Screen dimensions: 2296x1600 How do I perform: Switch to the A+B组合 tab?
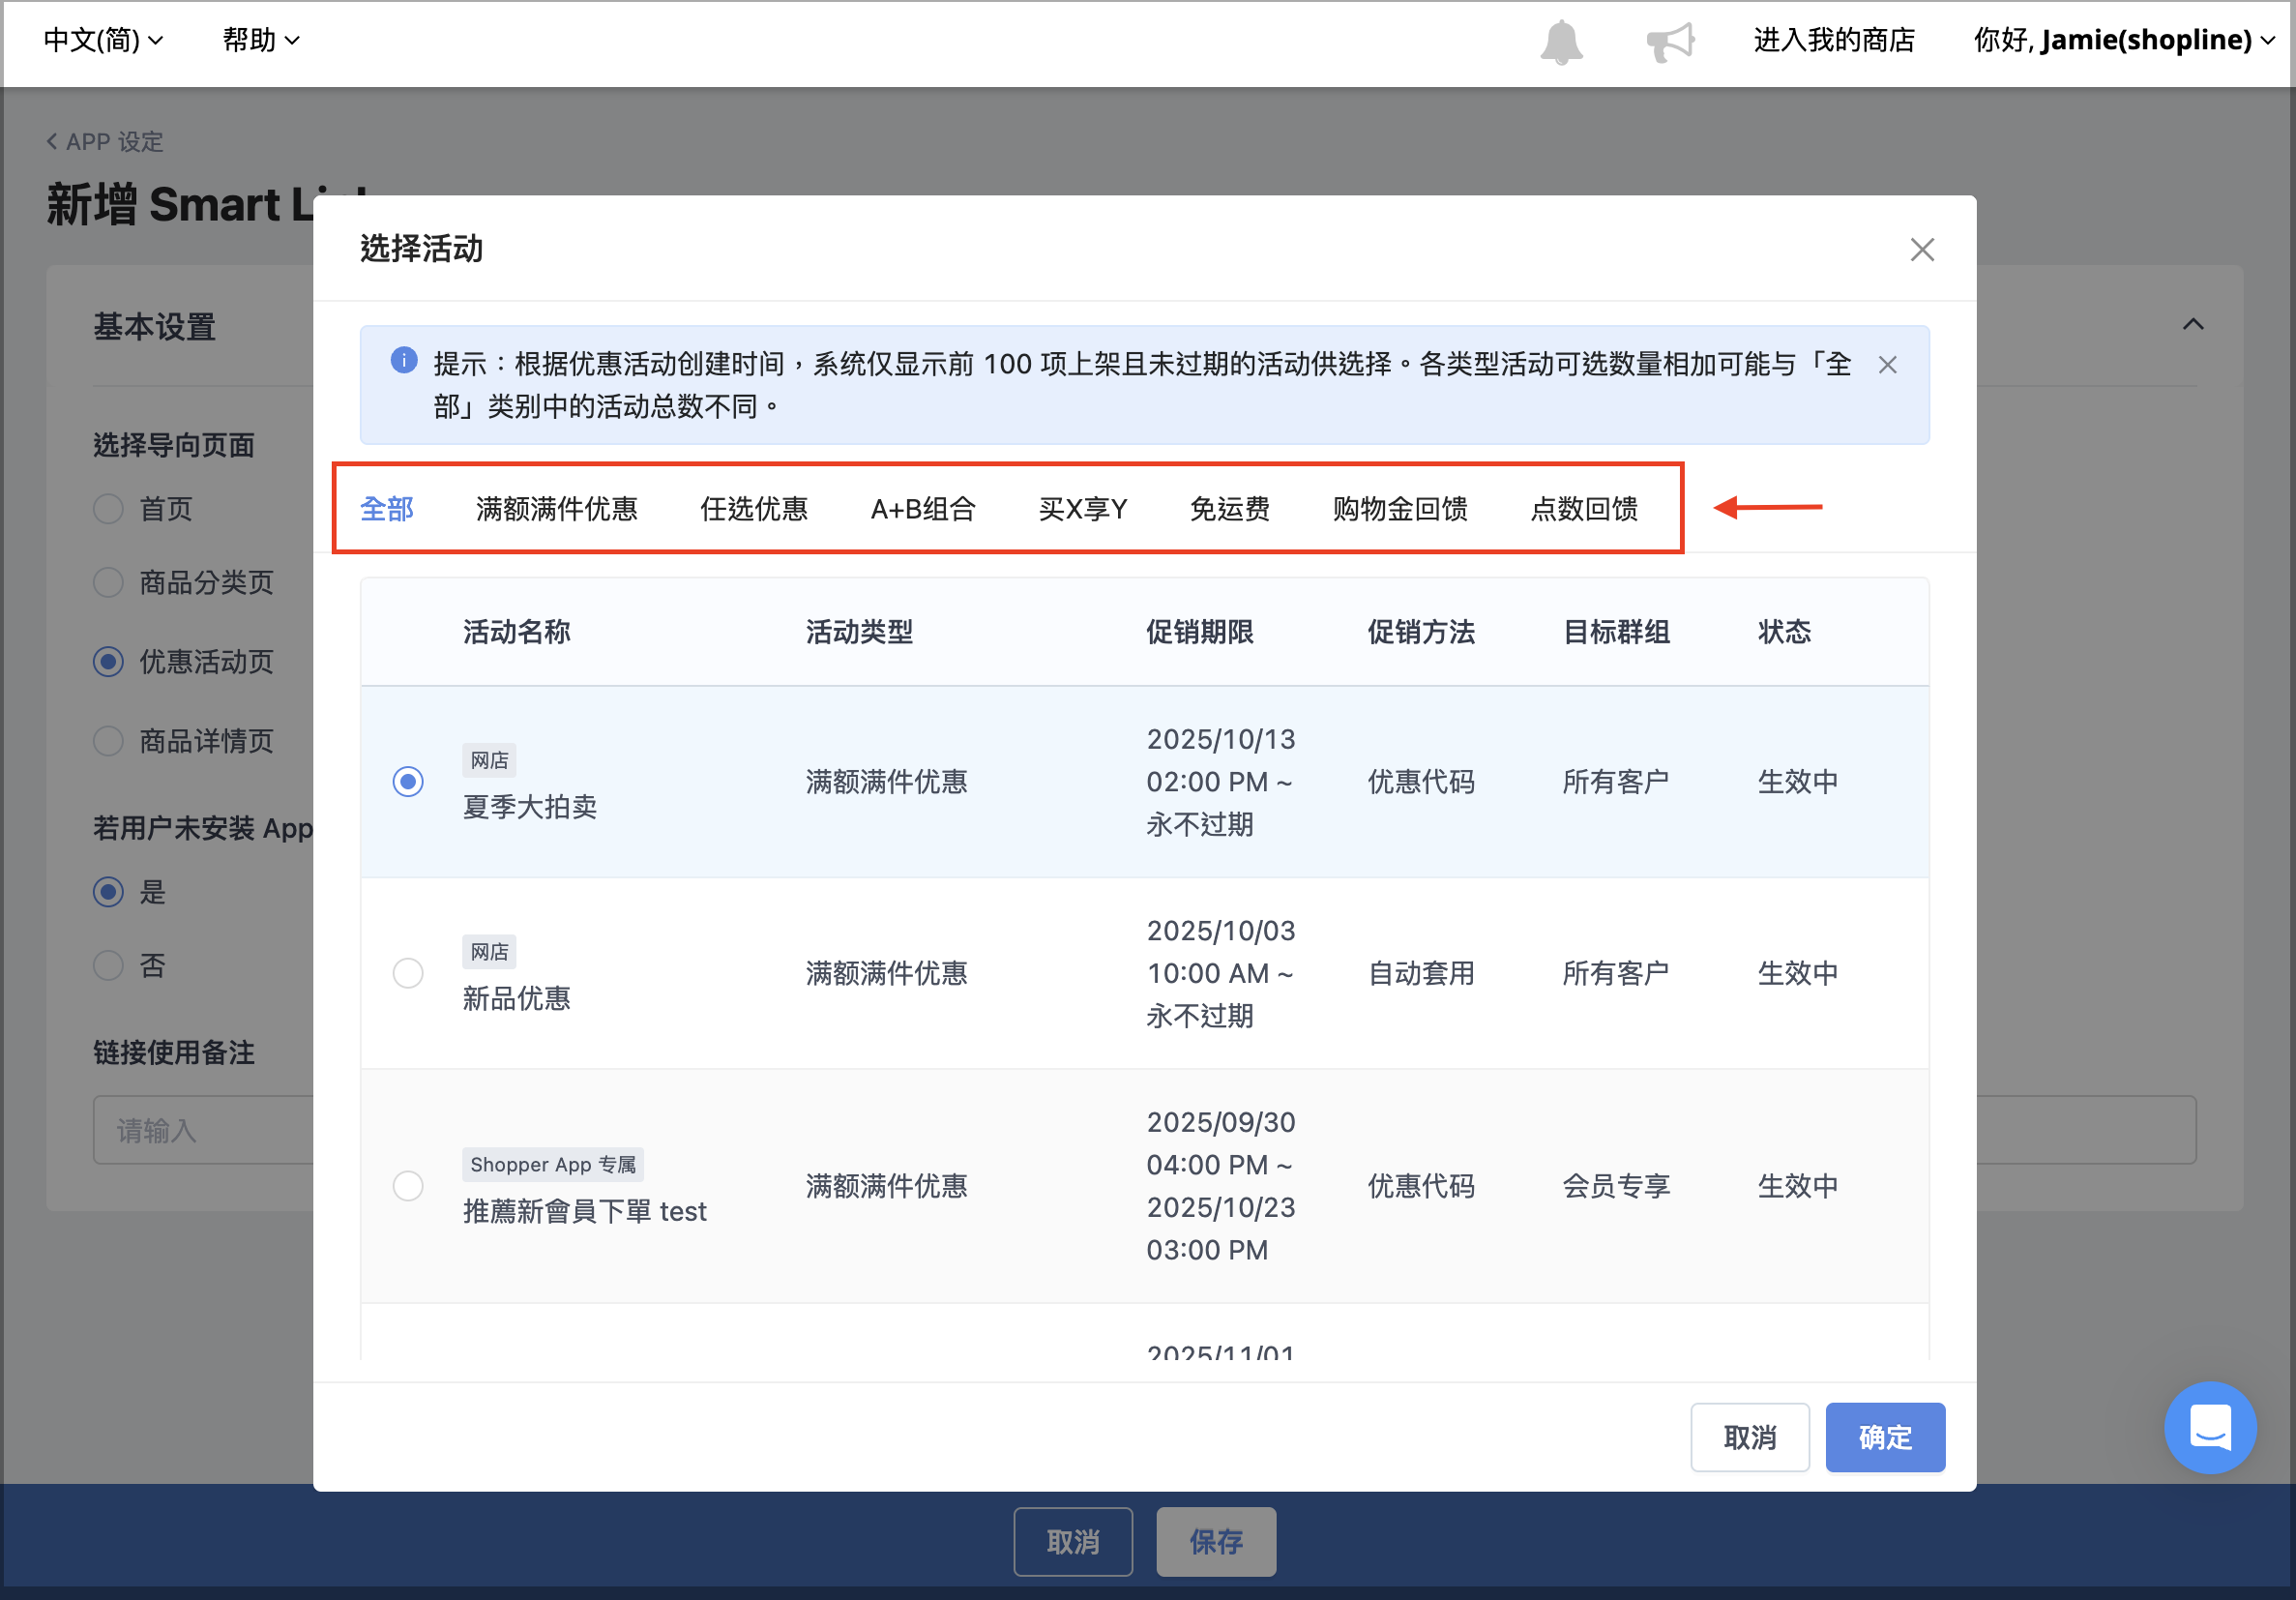pyautogui.click(x=923, y=509)
